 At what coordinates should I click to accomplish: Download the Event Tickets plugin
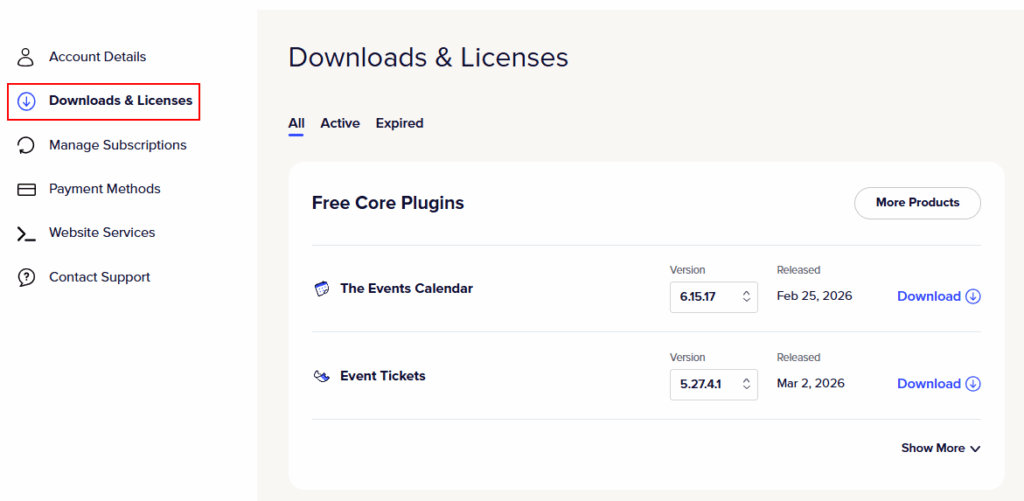coord(938,384)
